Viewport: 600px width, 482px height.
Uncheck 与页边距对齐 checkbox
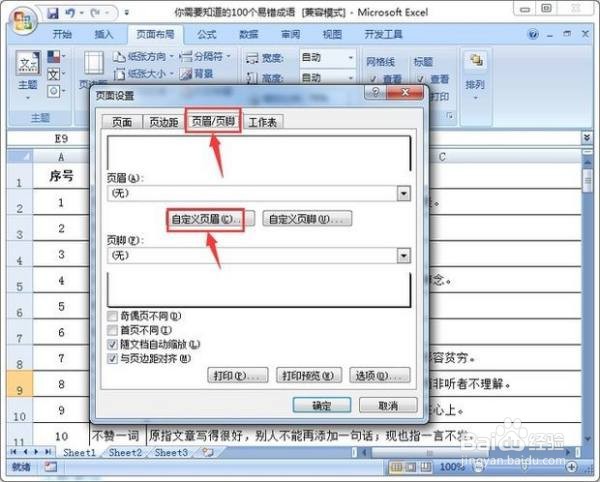click(x=112, y=358)
